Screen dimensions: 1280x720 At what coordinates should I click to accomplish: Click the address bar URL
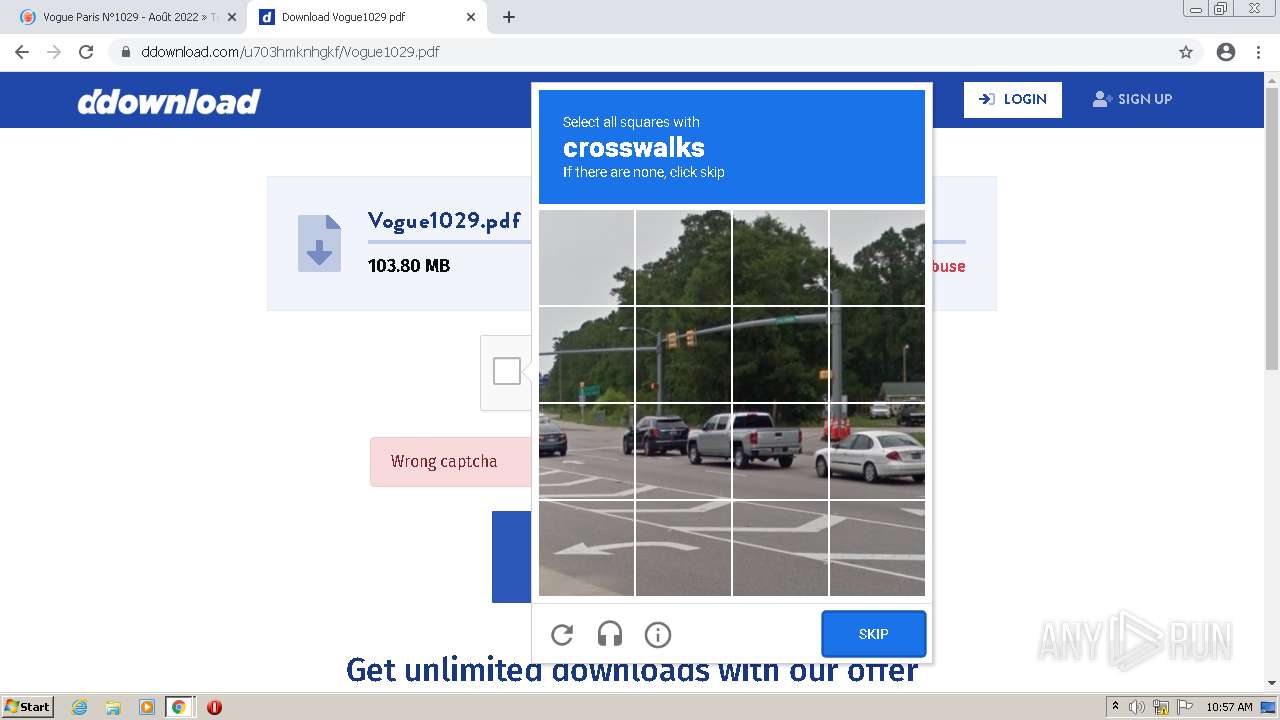(x=290, y=52)
